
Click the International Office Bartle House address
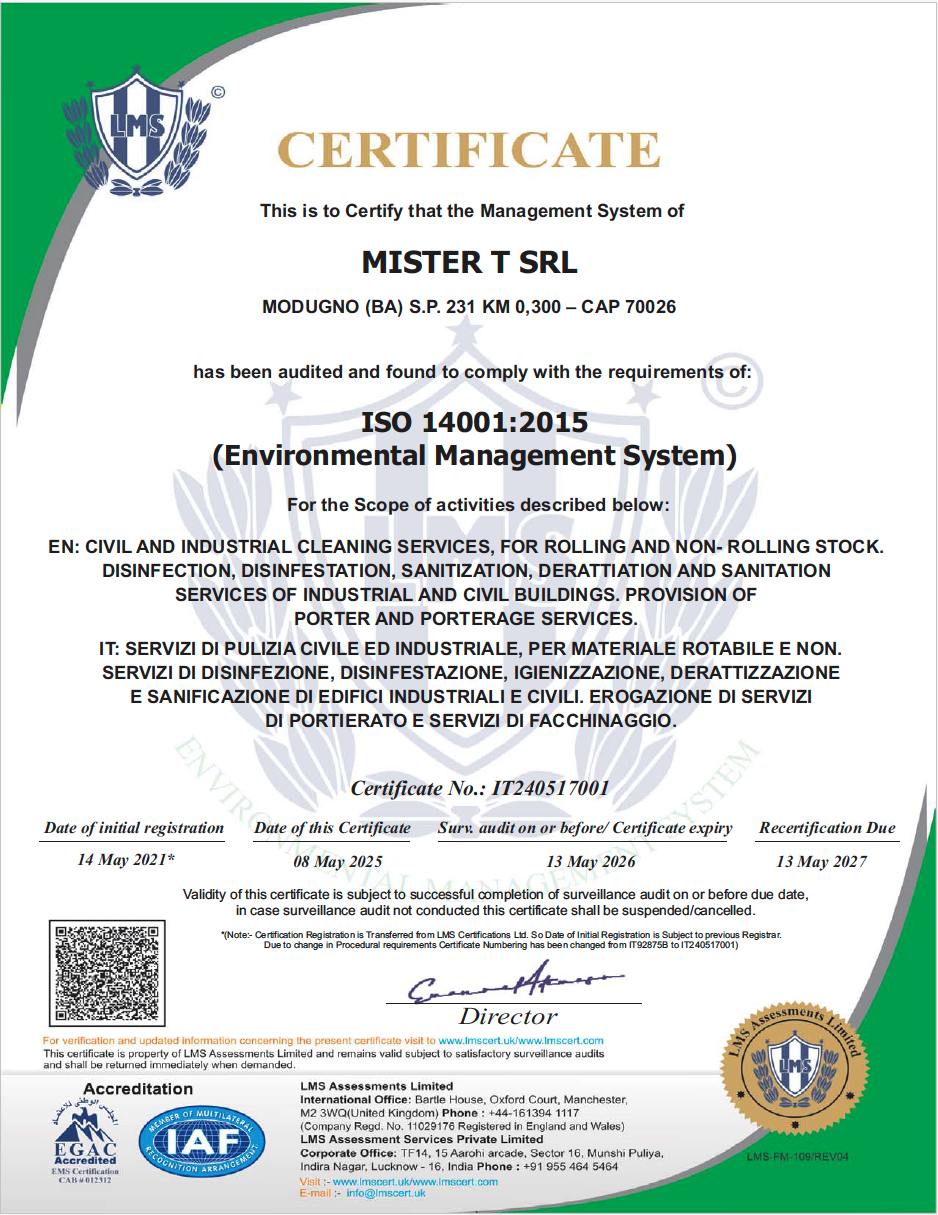pos(464,1106)
